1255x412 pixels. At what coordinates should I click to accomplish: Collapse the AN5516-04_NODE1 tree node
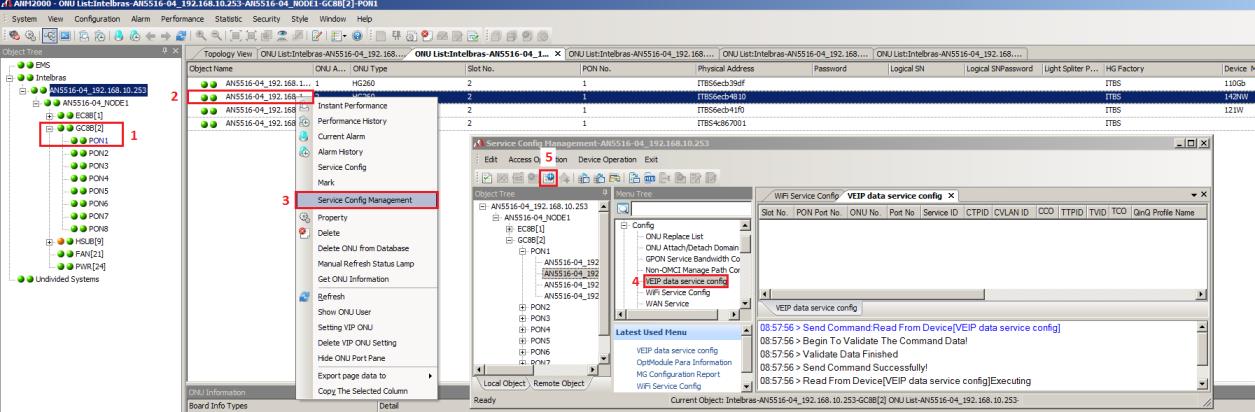(36, 102)
